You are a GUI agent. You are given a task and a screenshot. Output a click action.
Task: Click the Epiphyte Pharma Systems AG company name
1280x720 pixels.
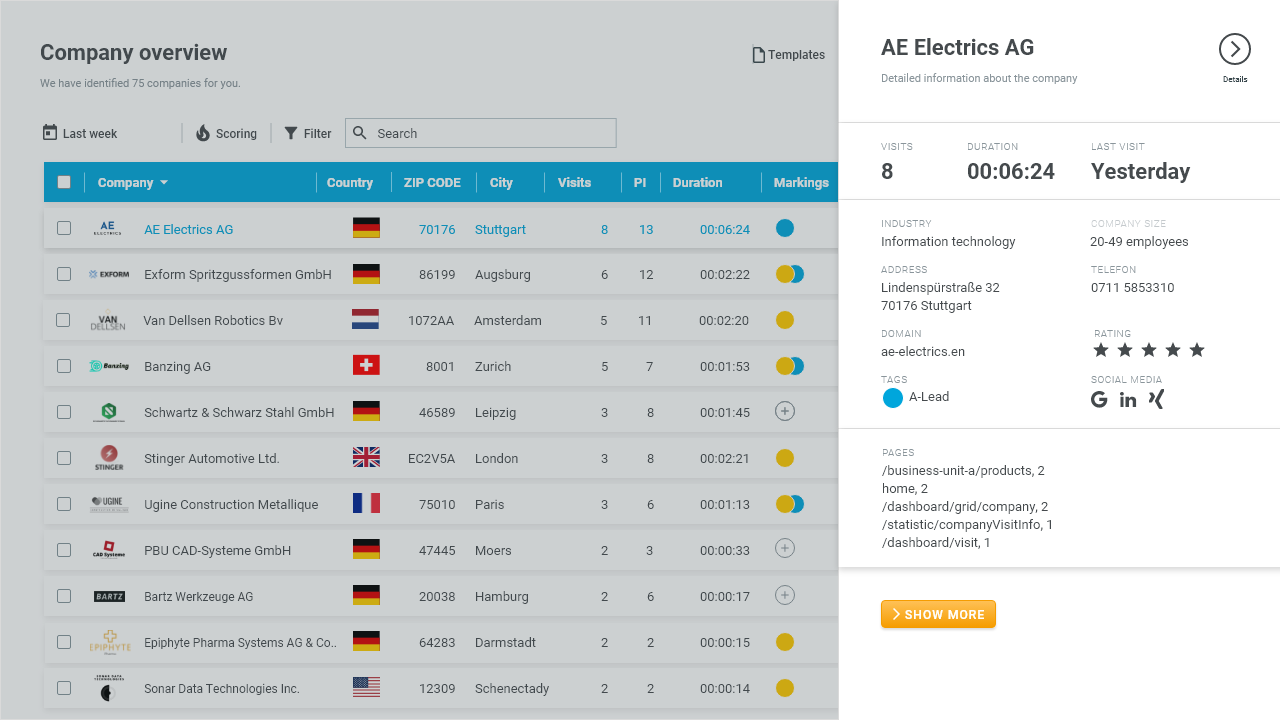click(x=240, y=642)
